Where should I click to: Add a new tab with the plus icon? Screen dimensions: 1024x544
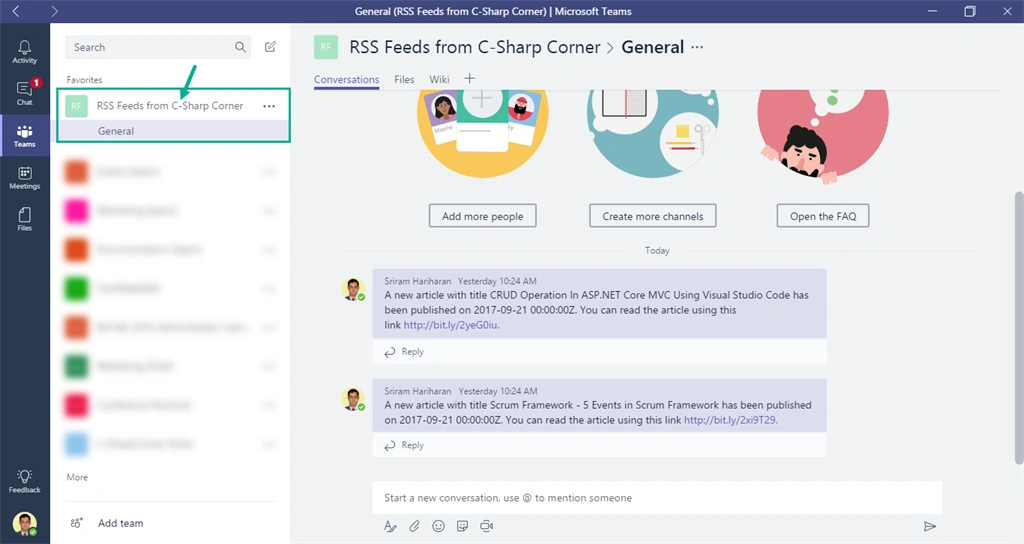point(469,79)
